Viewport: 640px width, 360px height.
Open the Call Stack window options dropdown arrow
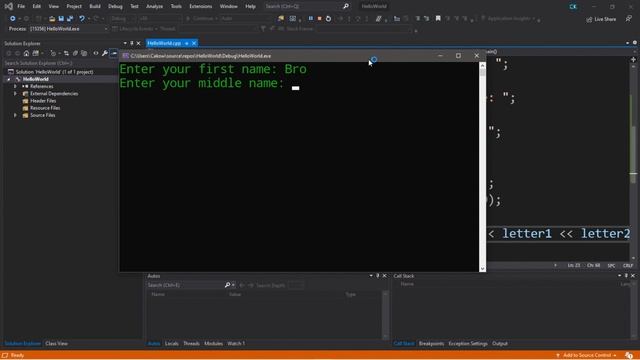(x=620, y=276)
